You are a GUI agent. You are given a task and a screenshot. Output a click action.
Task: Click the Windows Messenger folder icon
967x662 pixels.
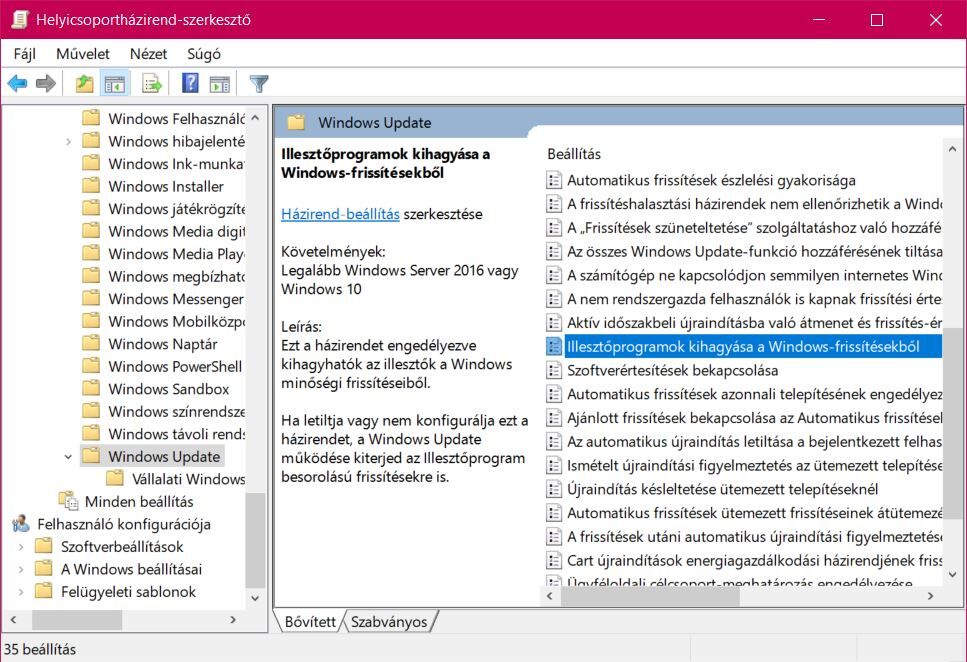[x=91, y=299]
